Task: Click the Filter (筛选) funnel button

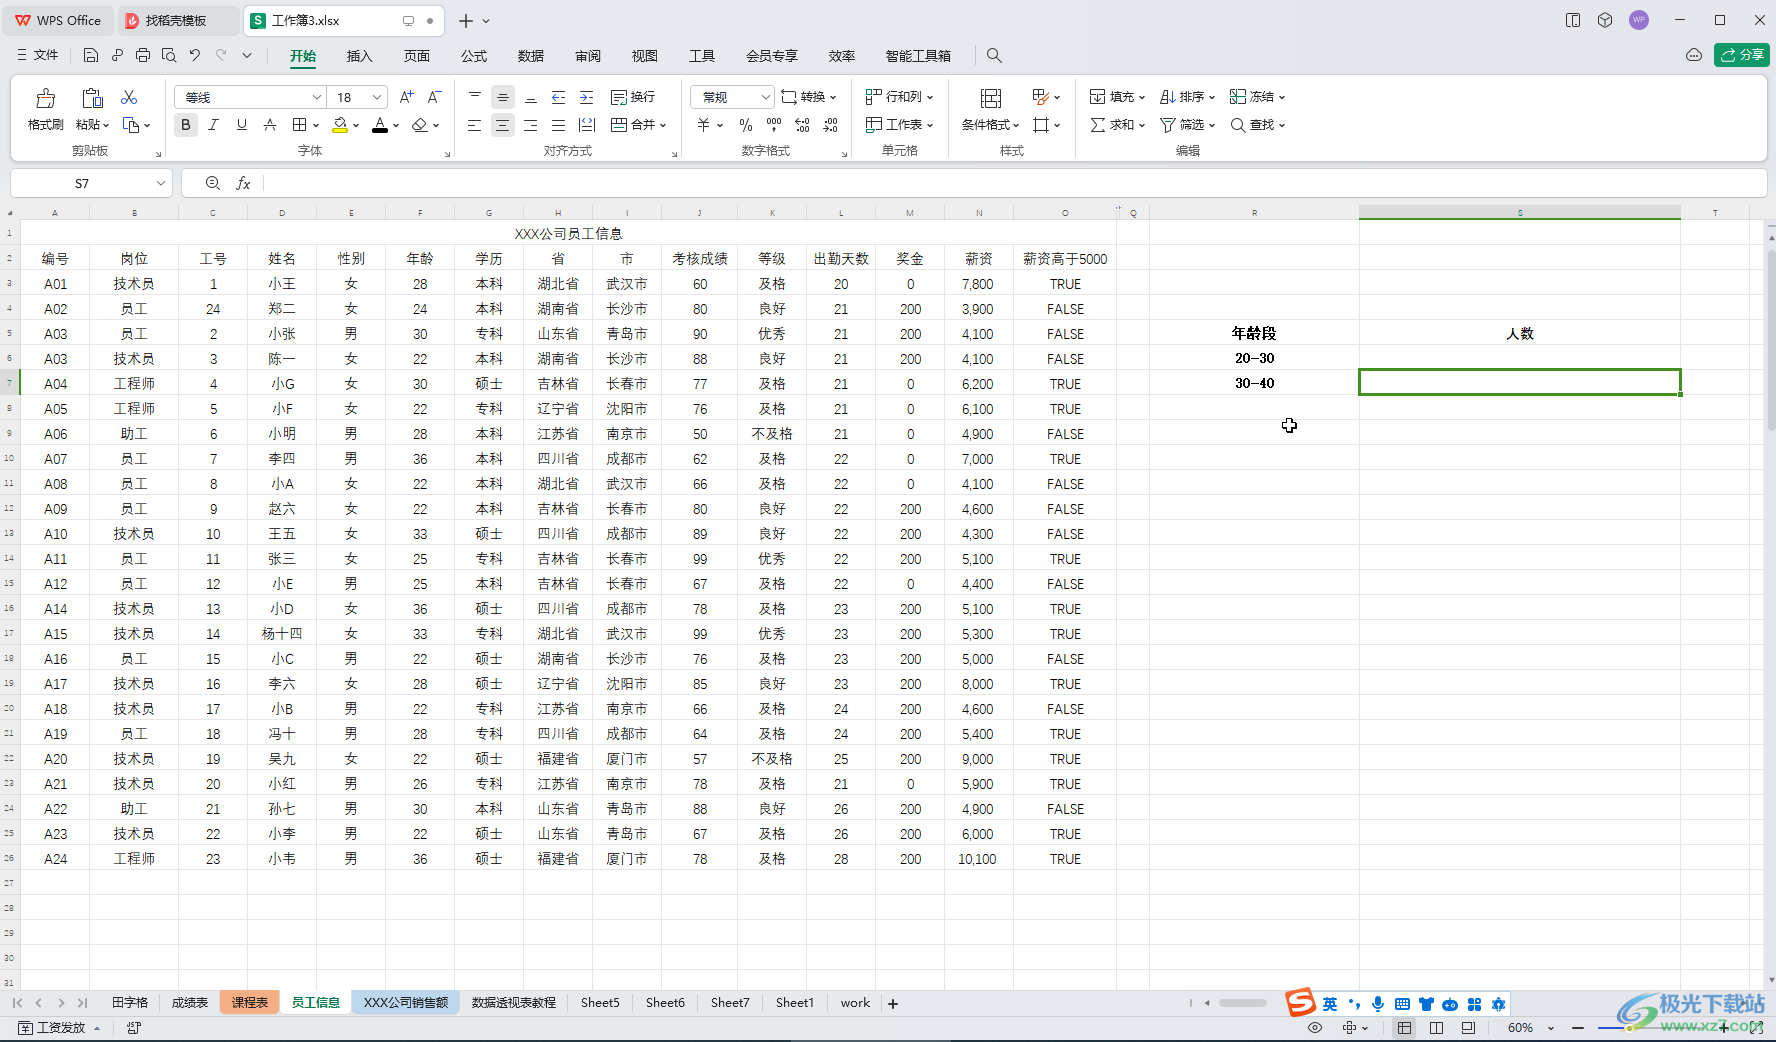Action: pos(1187,125)
